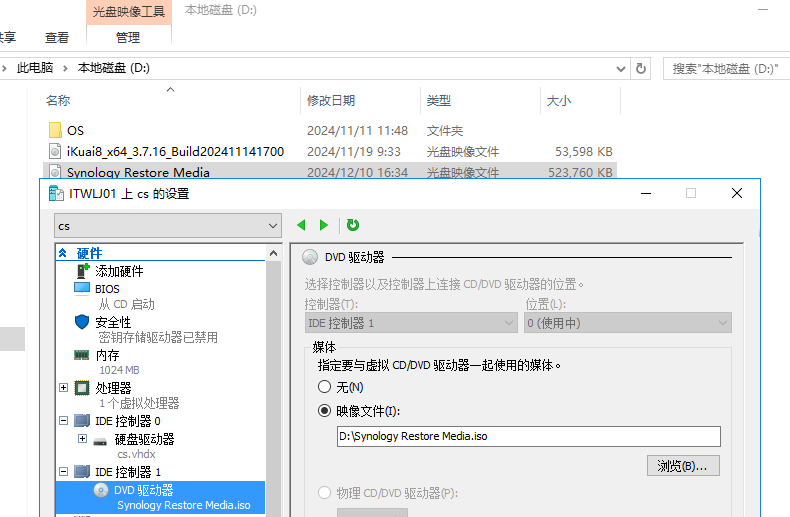Expand the 硬盘驱动器 tree node

(83, 439)
